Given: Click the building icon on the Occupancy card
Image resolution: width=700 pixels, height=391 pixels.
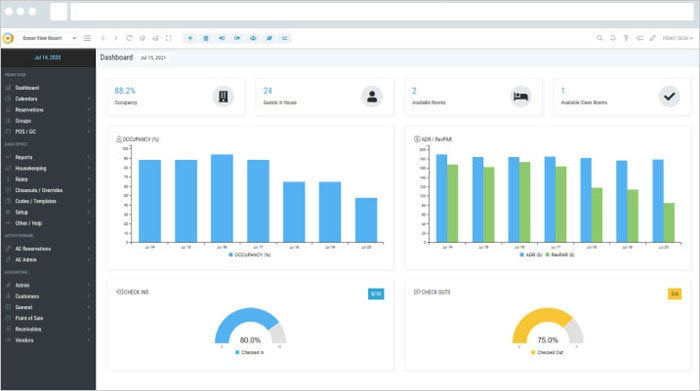Looking at the screenshot, I should (223, 96).
